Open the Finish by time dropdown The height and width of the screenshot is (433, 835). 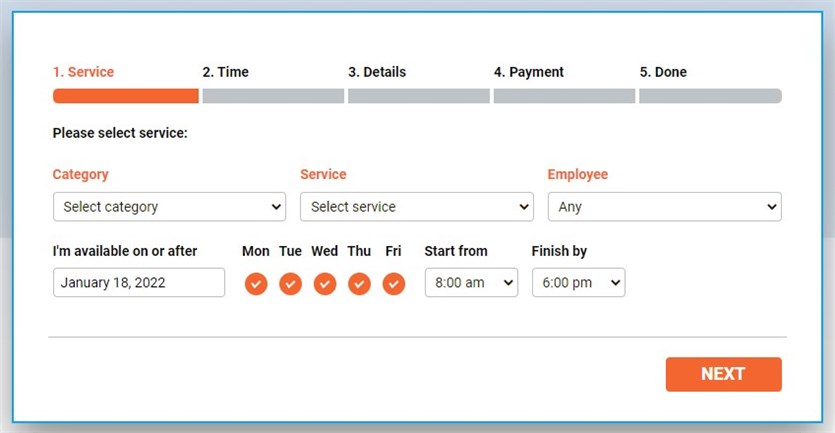pos(578,283)
